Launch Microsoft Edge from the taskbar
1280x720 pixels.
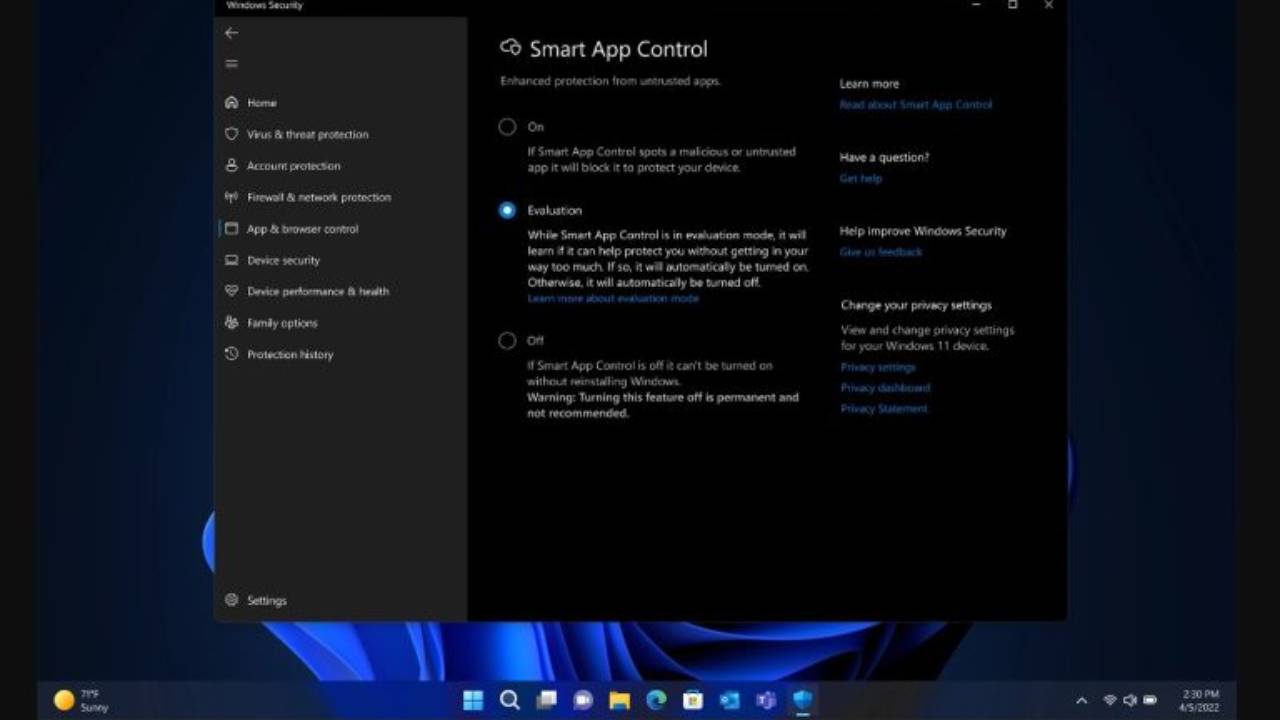pyautogui.click(x=656, y=699)
